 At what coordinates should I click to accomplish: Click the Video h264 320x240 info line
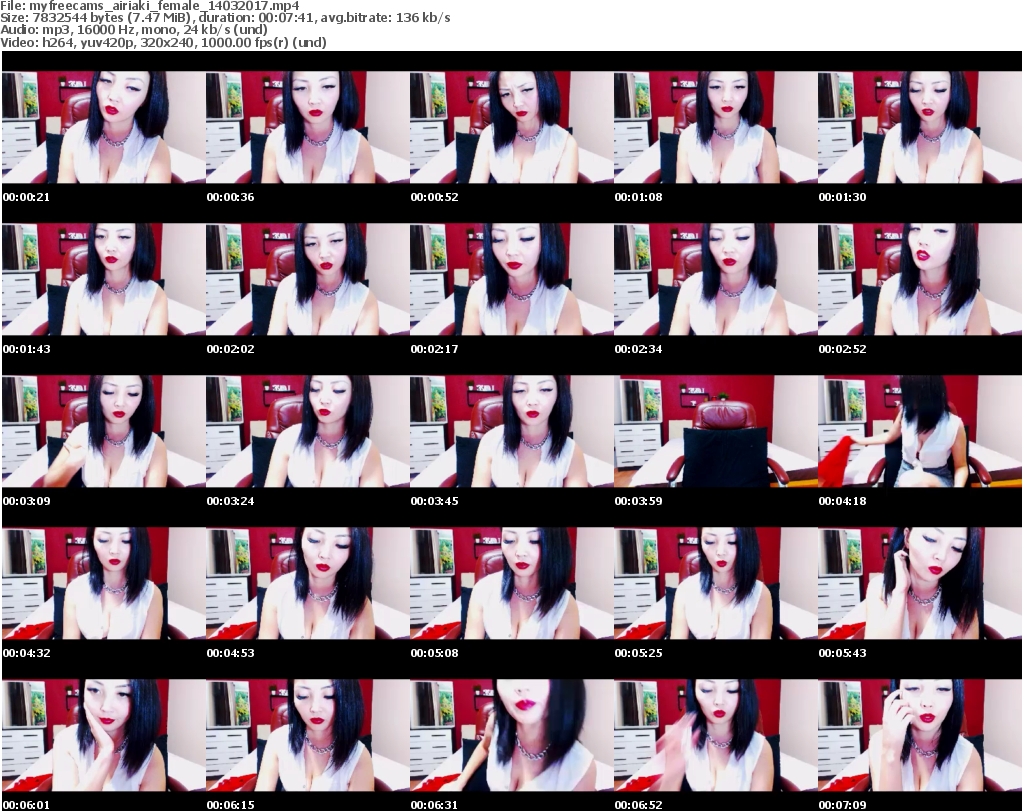[163, 42]
